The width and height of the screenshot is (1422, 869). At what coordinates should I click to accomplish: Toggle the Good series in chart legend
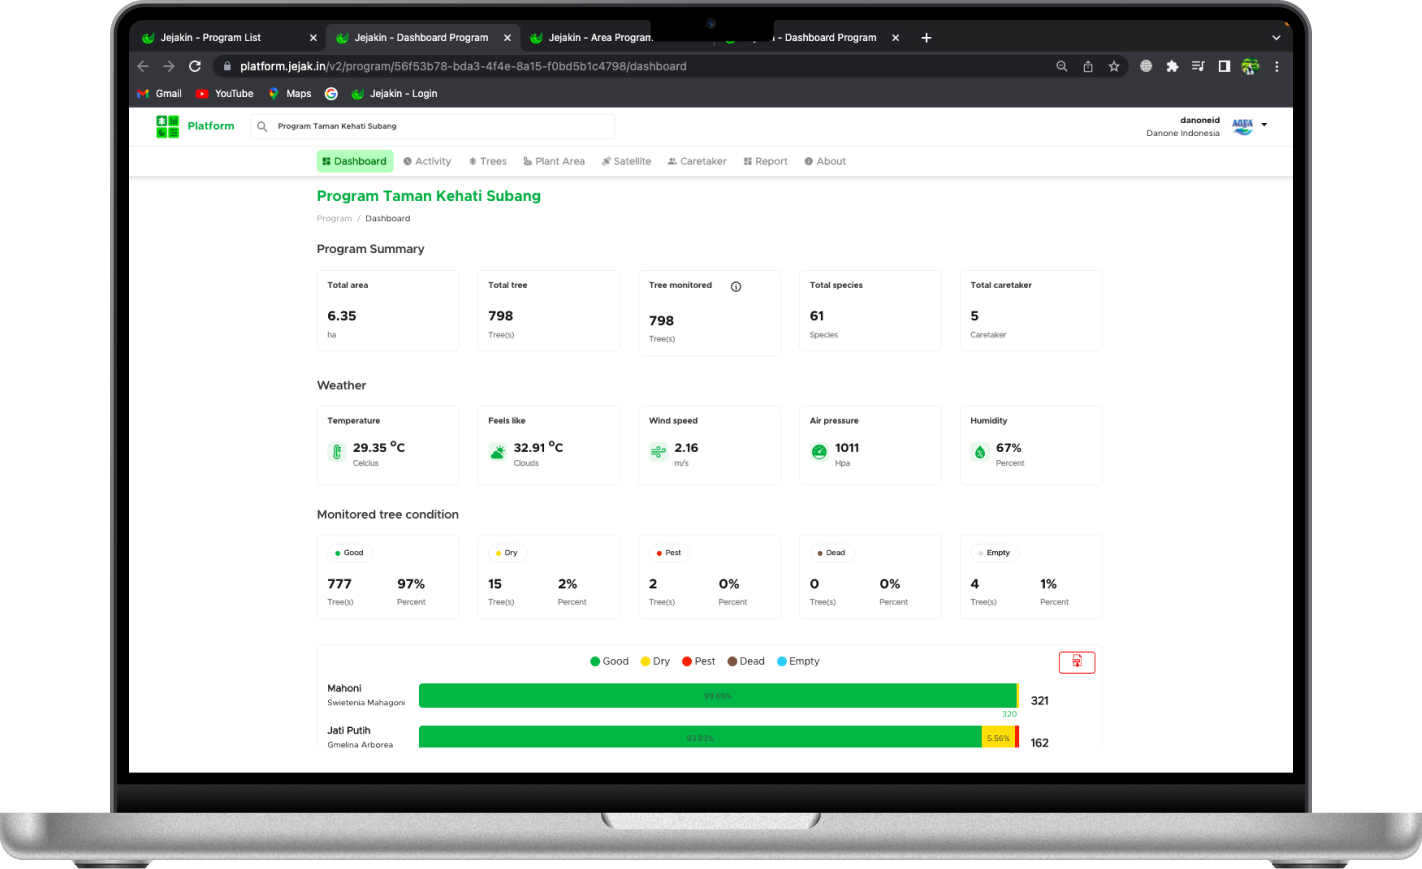pos(609,661)
